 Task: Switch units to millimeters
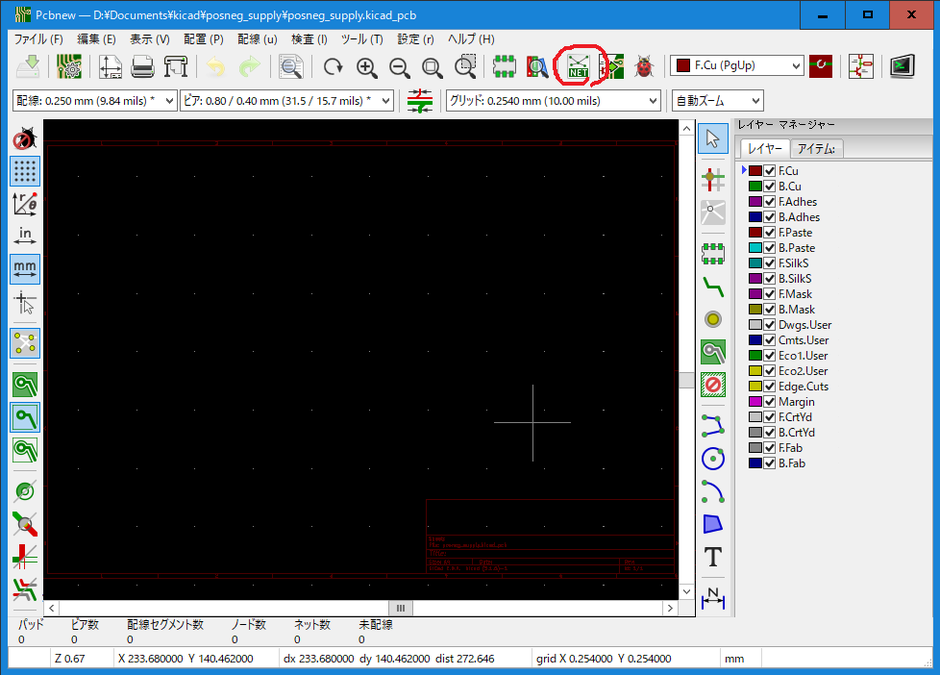pyautogui.click(x=25, y=268)
